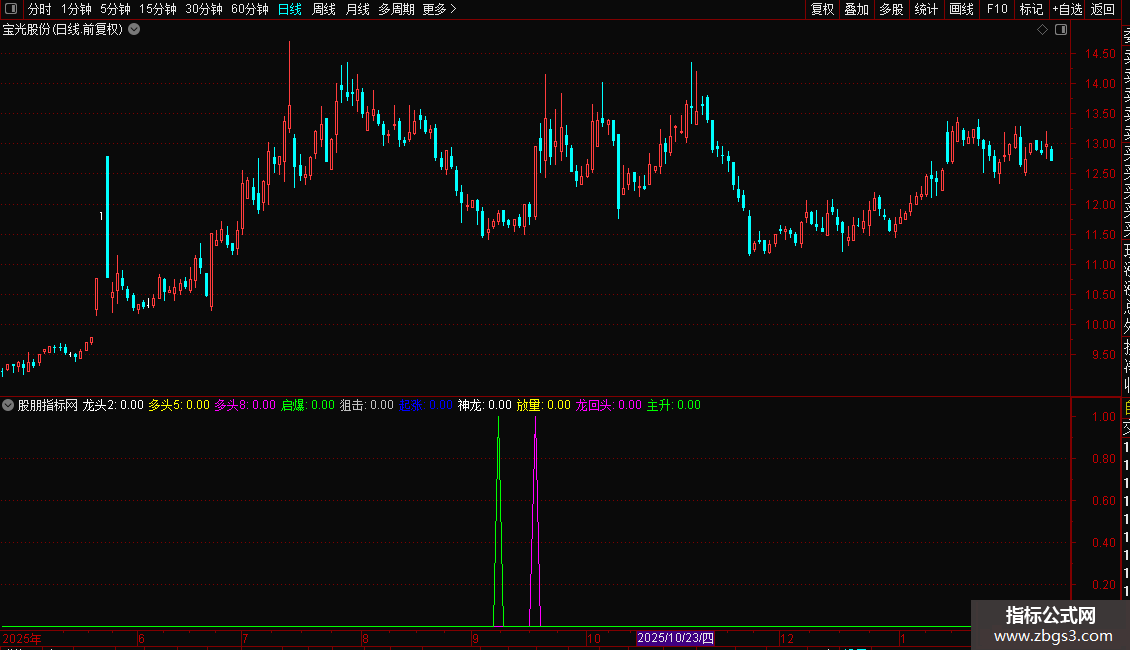1130x650 pixels.
Task: Click the 14.50 price axis label
Action: [1100, 54]
